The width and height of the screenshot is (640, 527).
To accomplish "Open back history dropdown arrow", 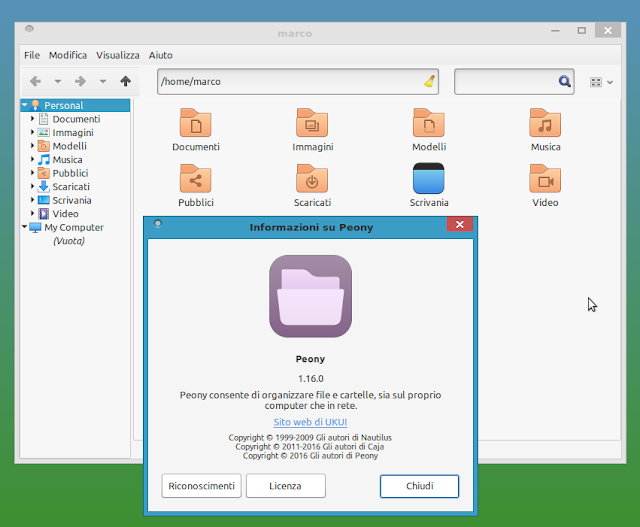I will point(58,82).
